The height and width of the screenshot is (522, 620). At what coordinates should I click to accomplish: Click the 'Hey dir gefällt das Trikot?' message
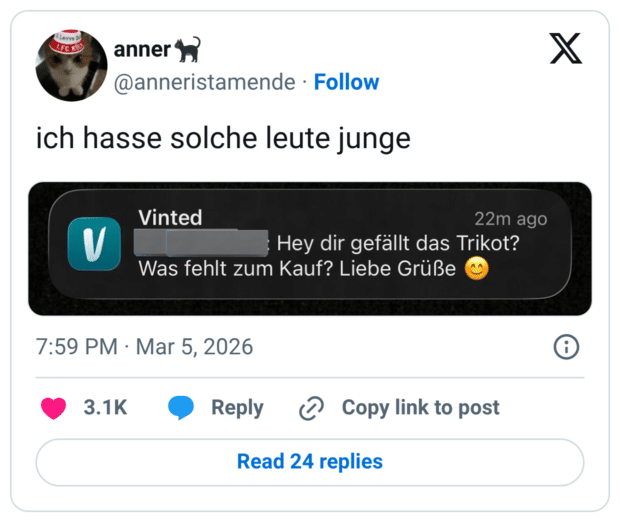coord(403,243)
